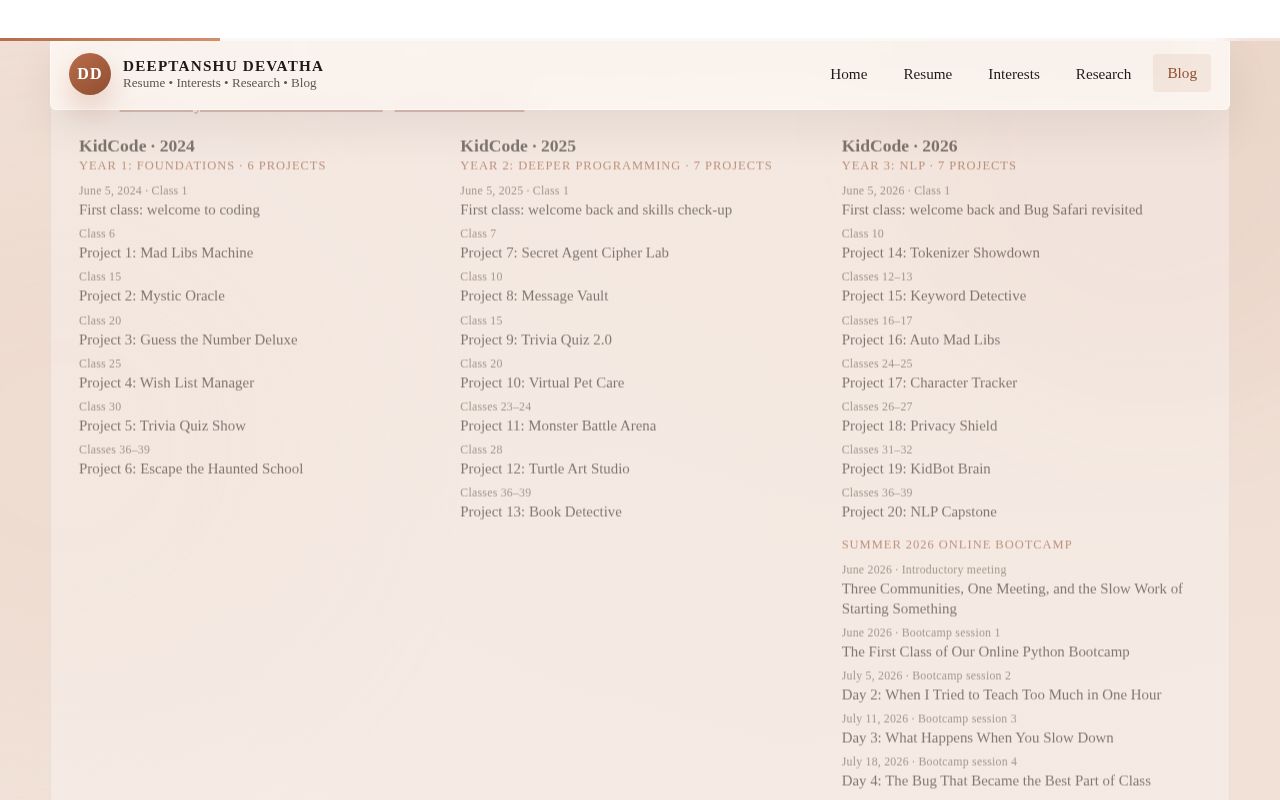
Task: View Project 4: Wish List Manager
Action: pyautogui.click(x=166, y=383)
